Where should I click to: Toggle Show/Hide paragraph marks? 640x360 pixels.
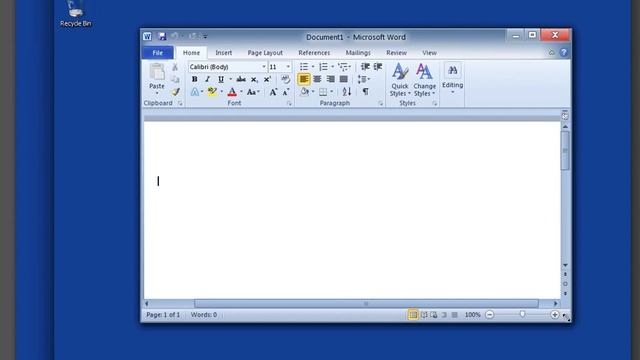pyautogui.click(x=366, y=92)
